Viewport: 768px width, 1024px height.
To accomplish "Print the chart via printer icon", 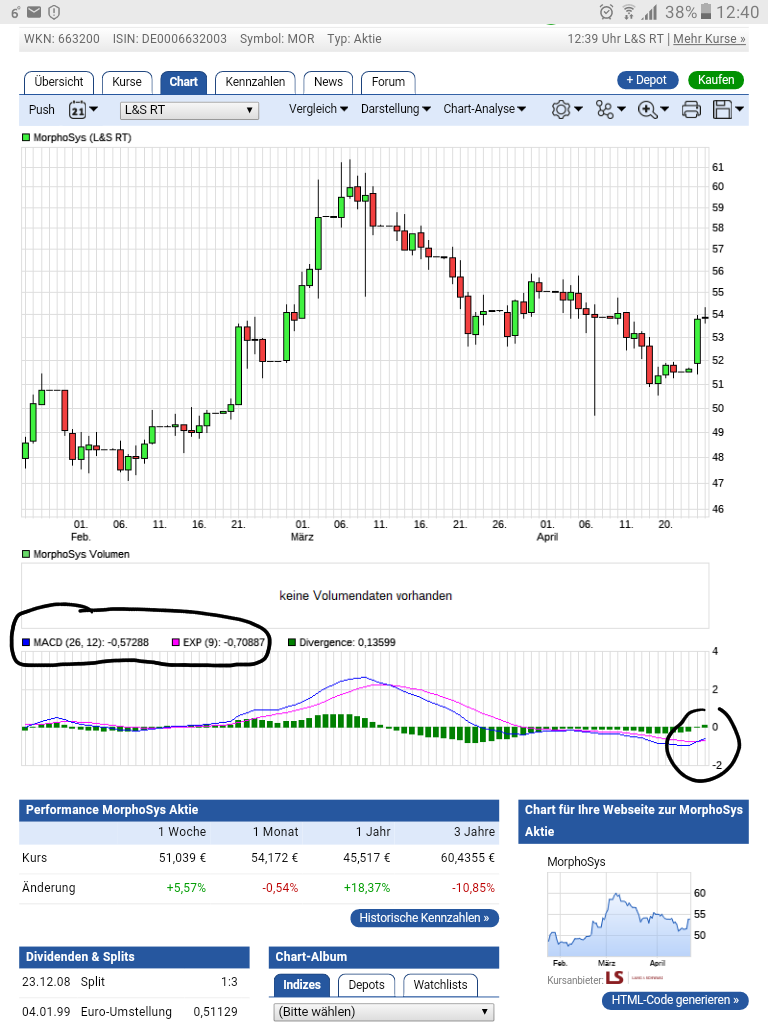I will [x=691, y=110].
